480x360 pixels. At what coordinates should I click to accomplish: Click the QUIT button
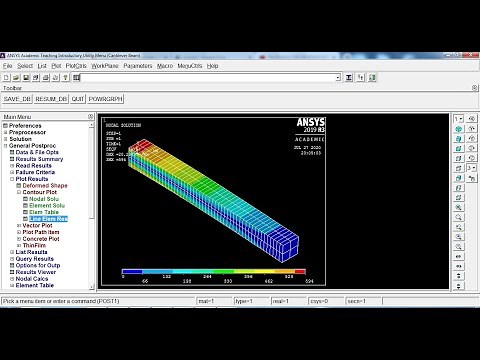click(x=78, y=99)
